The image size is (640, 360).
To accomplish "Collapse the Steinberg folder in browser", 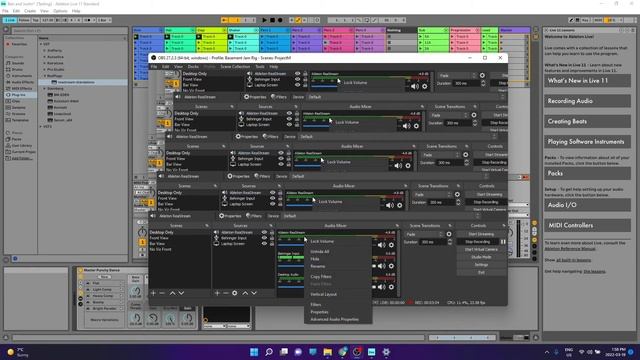I will [x=44, y=88].
